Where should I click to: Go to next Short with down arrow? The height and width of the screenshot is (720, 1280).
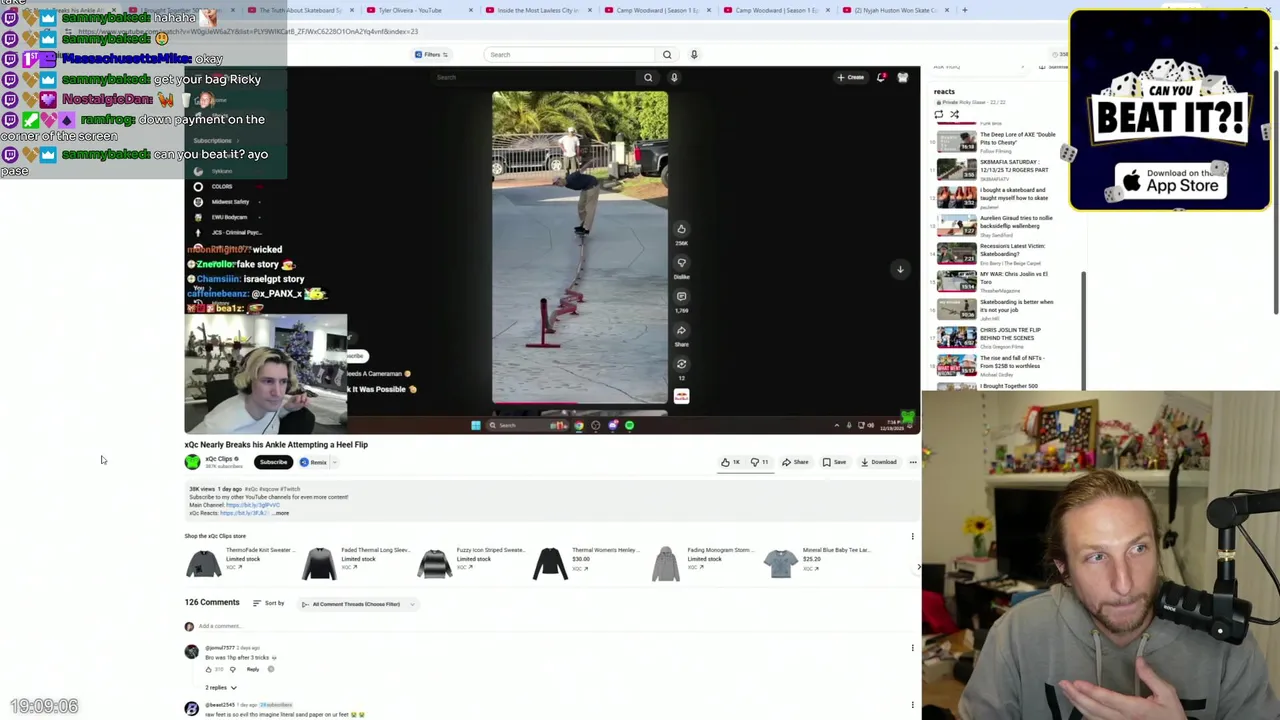[900, 269]
